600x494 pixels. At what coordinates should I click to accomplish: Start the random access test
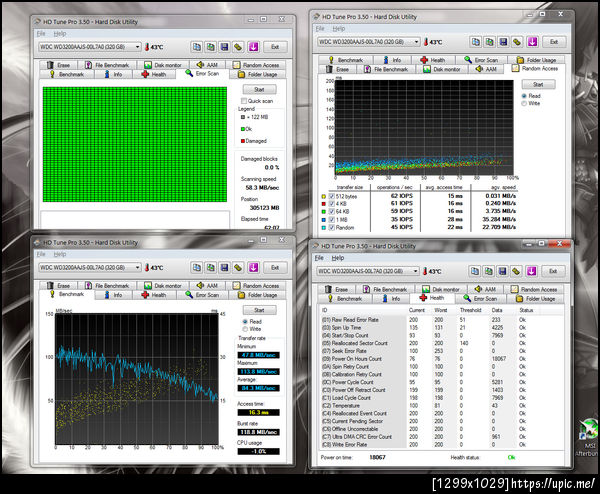(x=538, y=85)
